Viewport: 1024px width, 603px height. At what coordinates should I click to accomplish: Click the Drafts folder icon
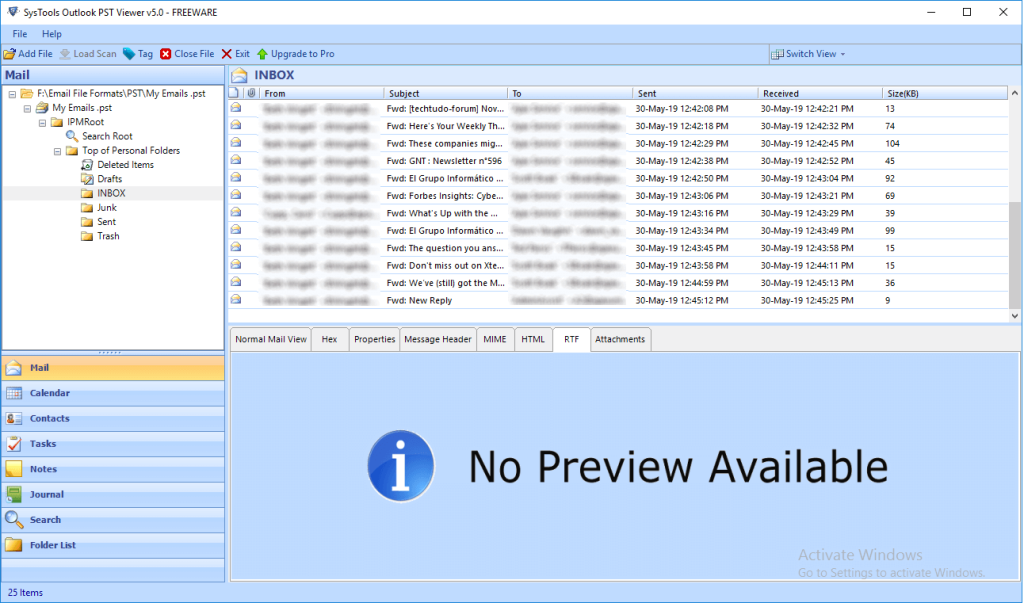pyautogui.click(x=87, y=179)
